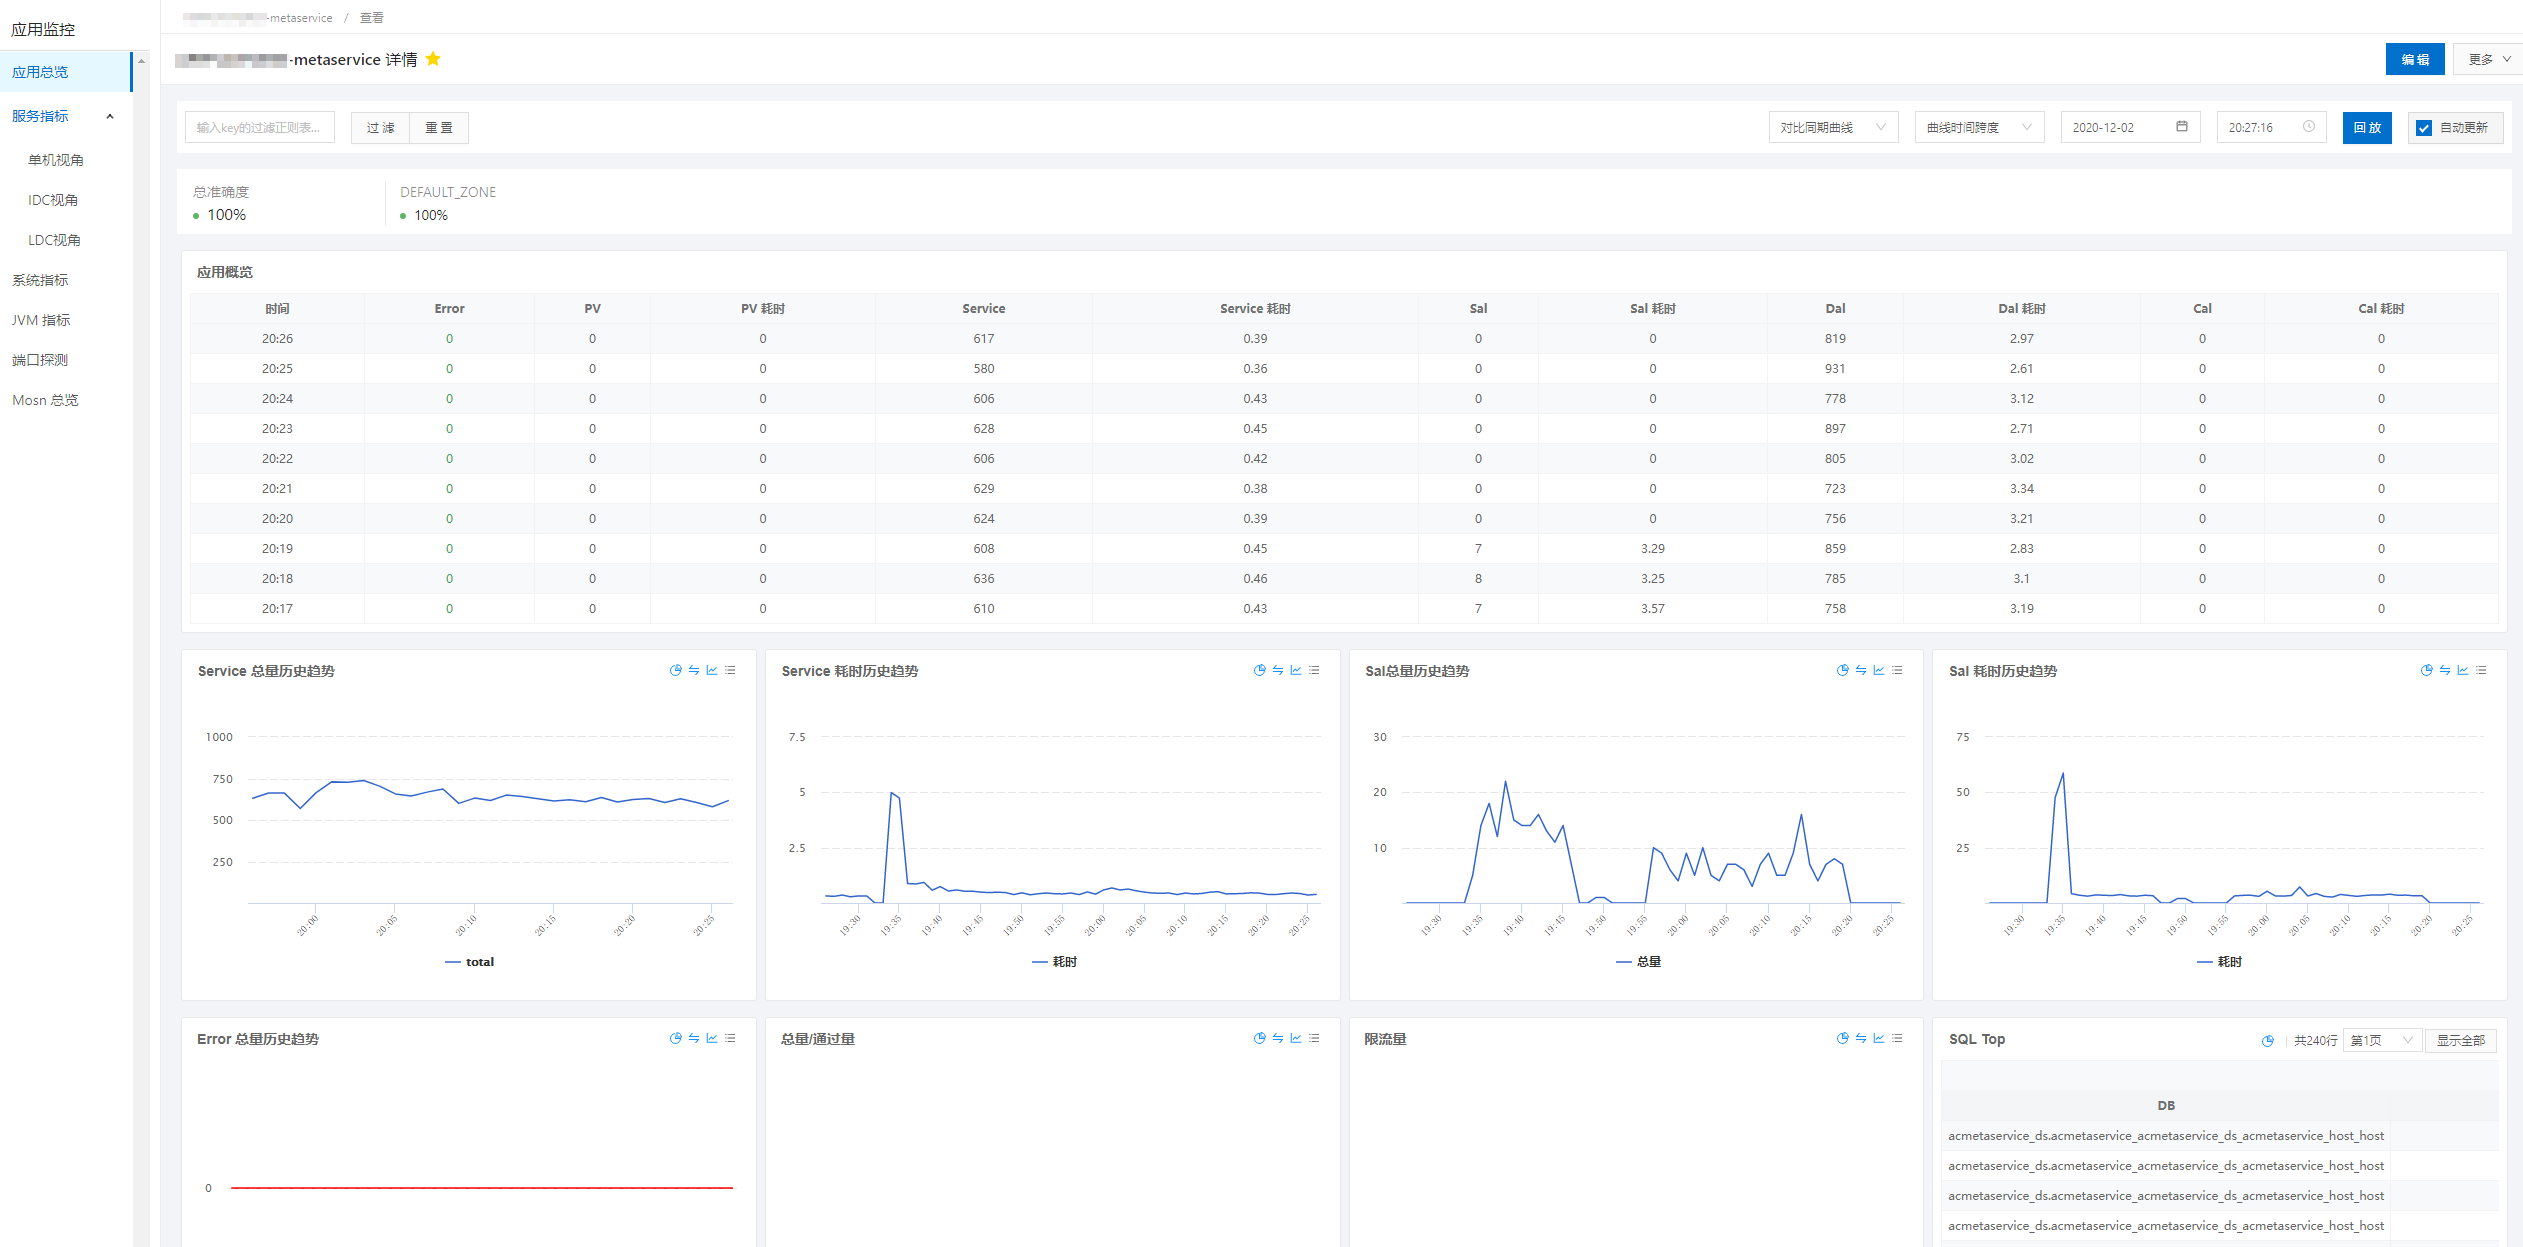Toggle the total legend on Service 总量 chart

(469, 962)
